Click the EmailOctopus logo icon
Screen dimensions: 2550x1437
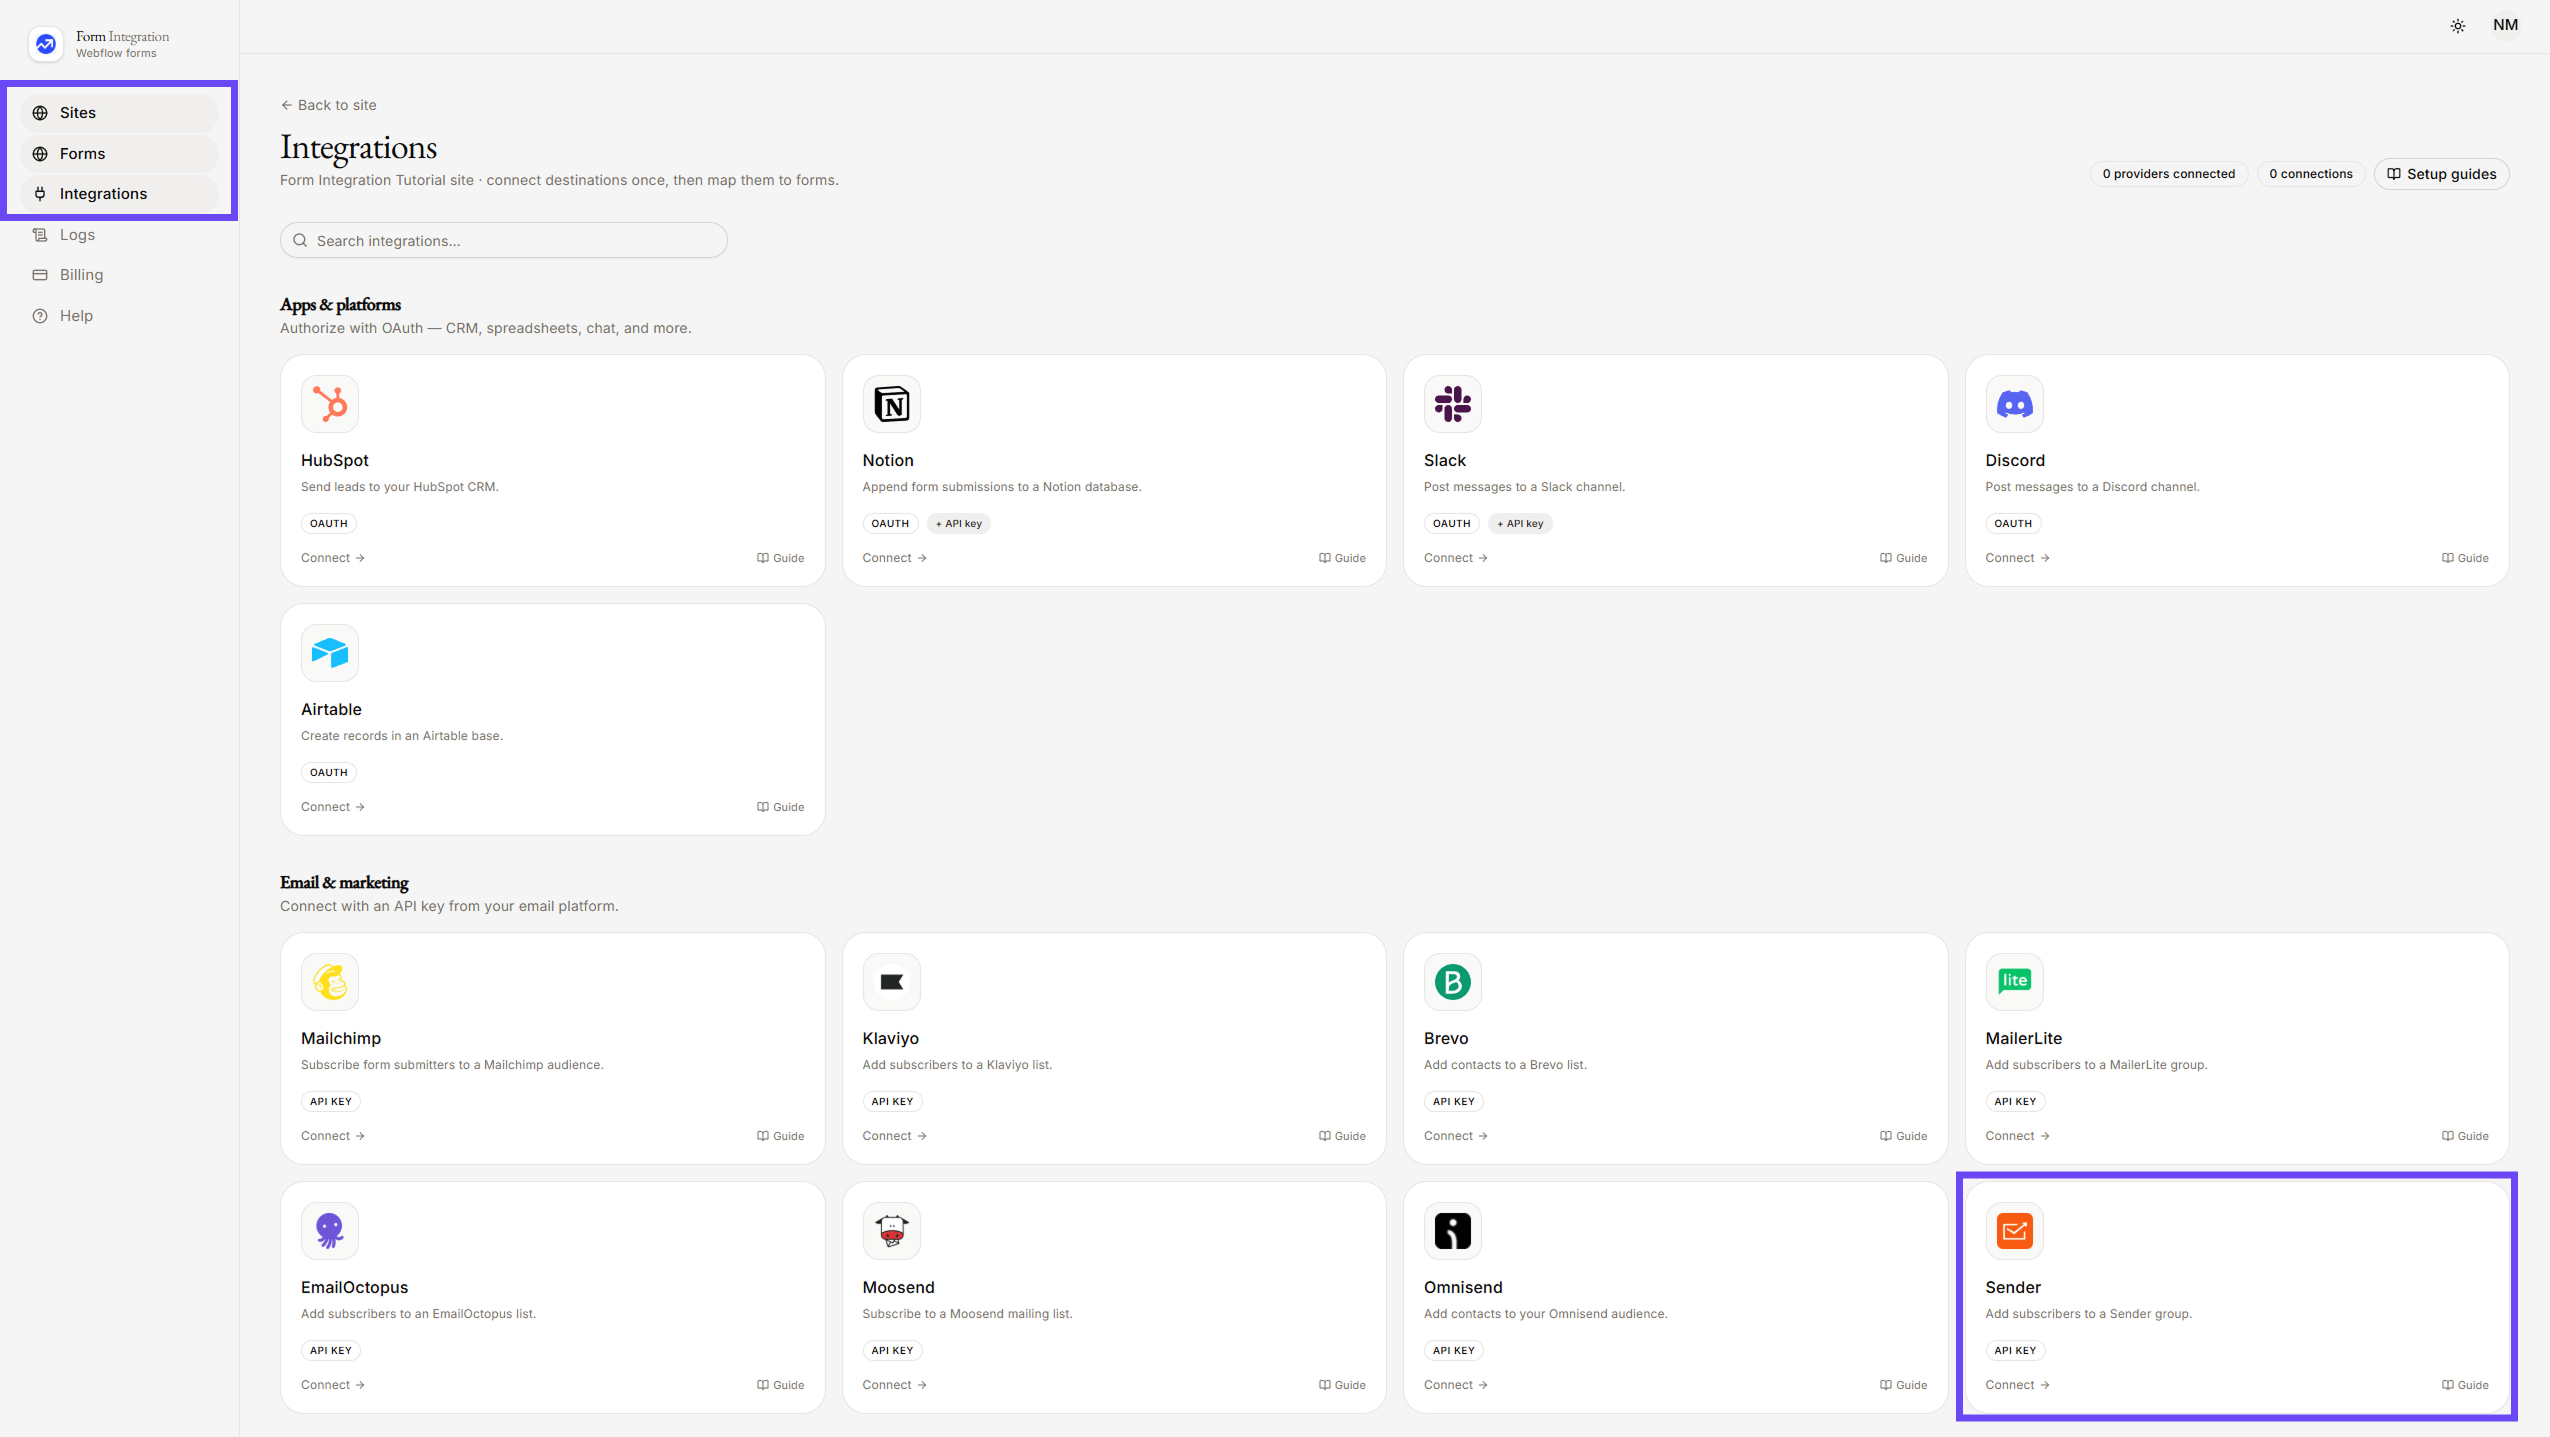coord(329,1231)
